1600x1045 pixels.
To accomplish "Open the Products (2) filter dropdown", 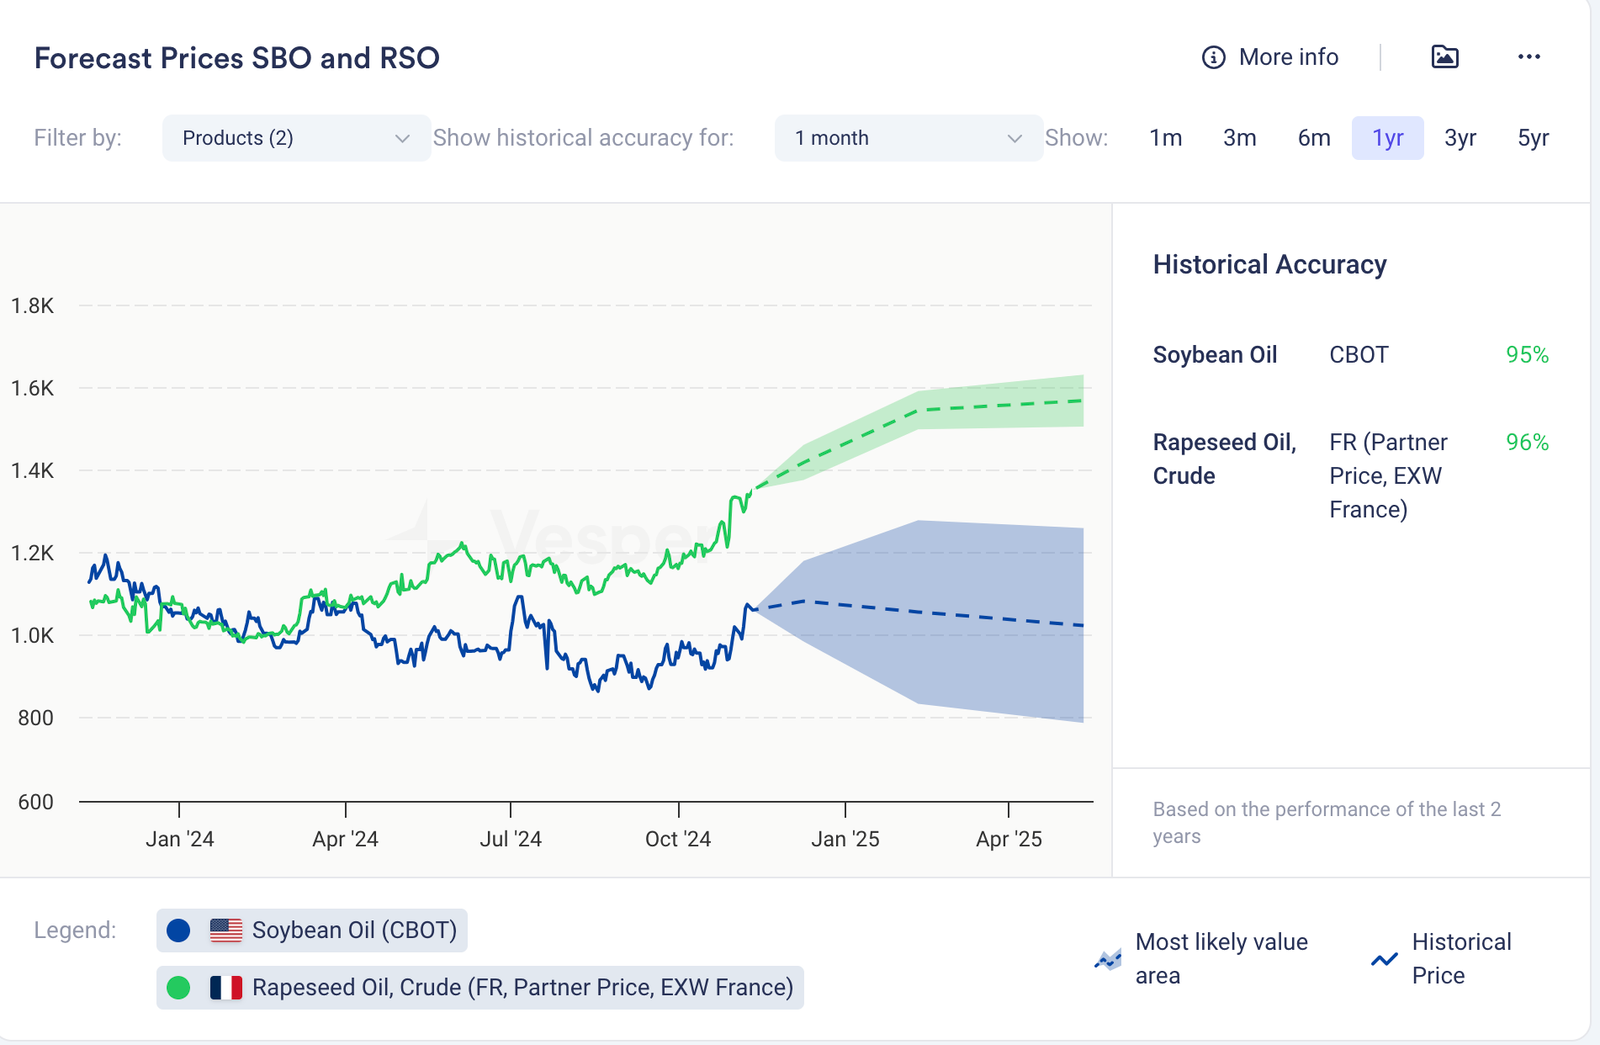I will [296, 138].
